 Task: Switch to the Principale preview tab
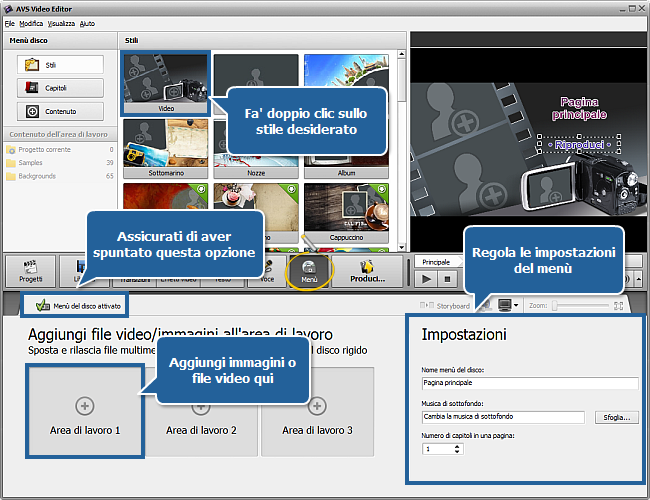pyautogui.click(x=438, y=260)
